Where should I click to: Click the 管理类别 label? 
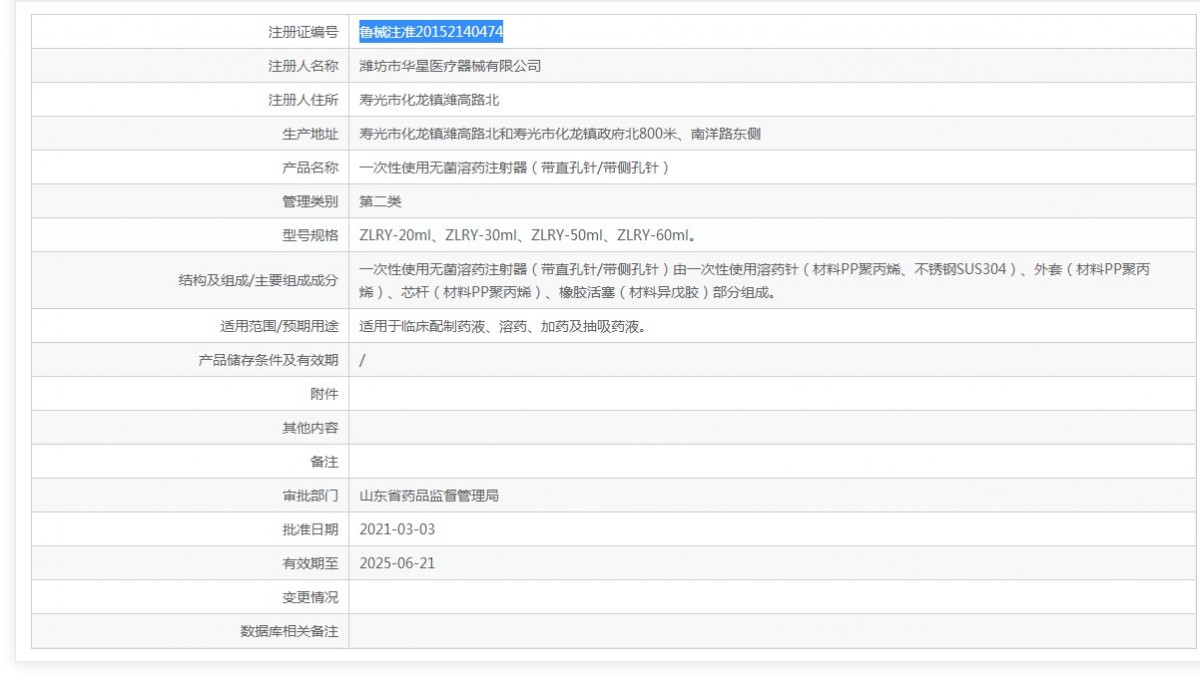310,202
